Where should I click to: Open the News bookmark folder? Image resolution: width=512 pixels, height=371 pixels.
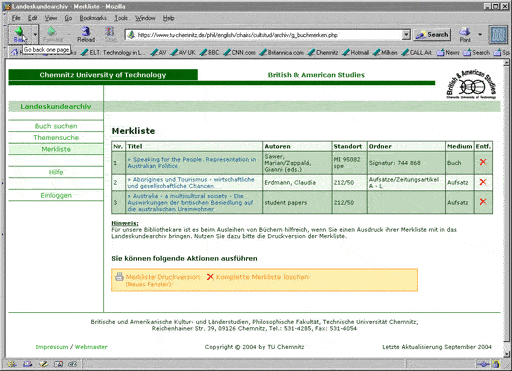(x=448, y=52)
